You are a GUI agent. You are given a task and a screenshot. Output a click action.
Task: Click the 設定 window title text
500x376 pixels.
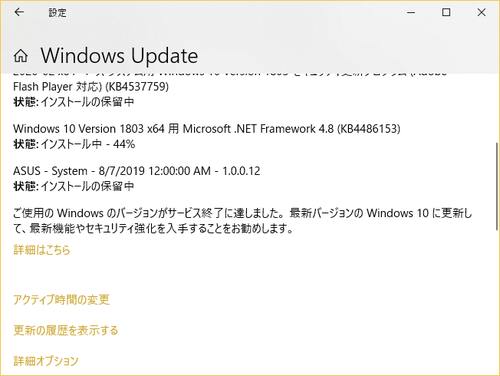[x=57, y=13]
